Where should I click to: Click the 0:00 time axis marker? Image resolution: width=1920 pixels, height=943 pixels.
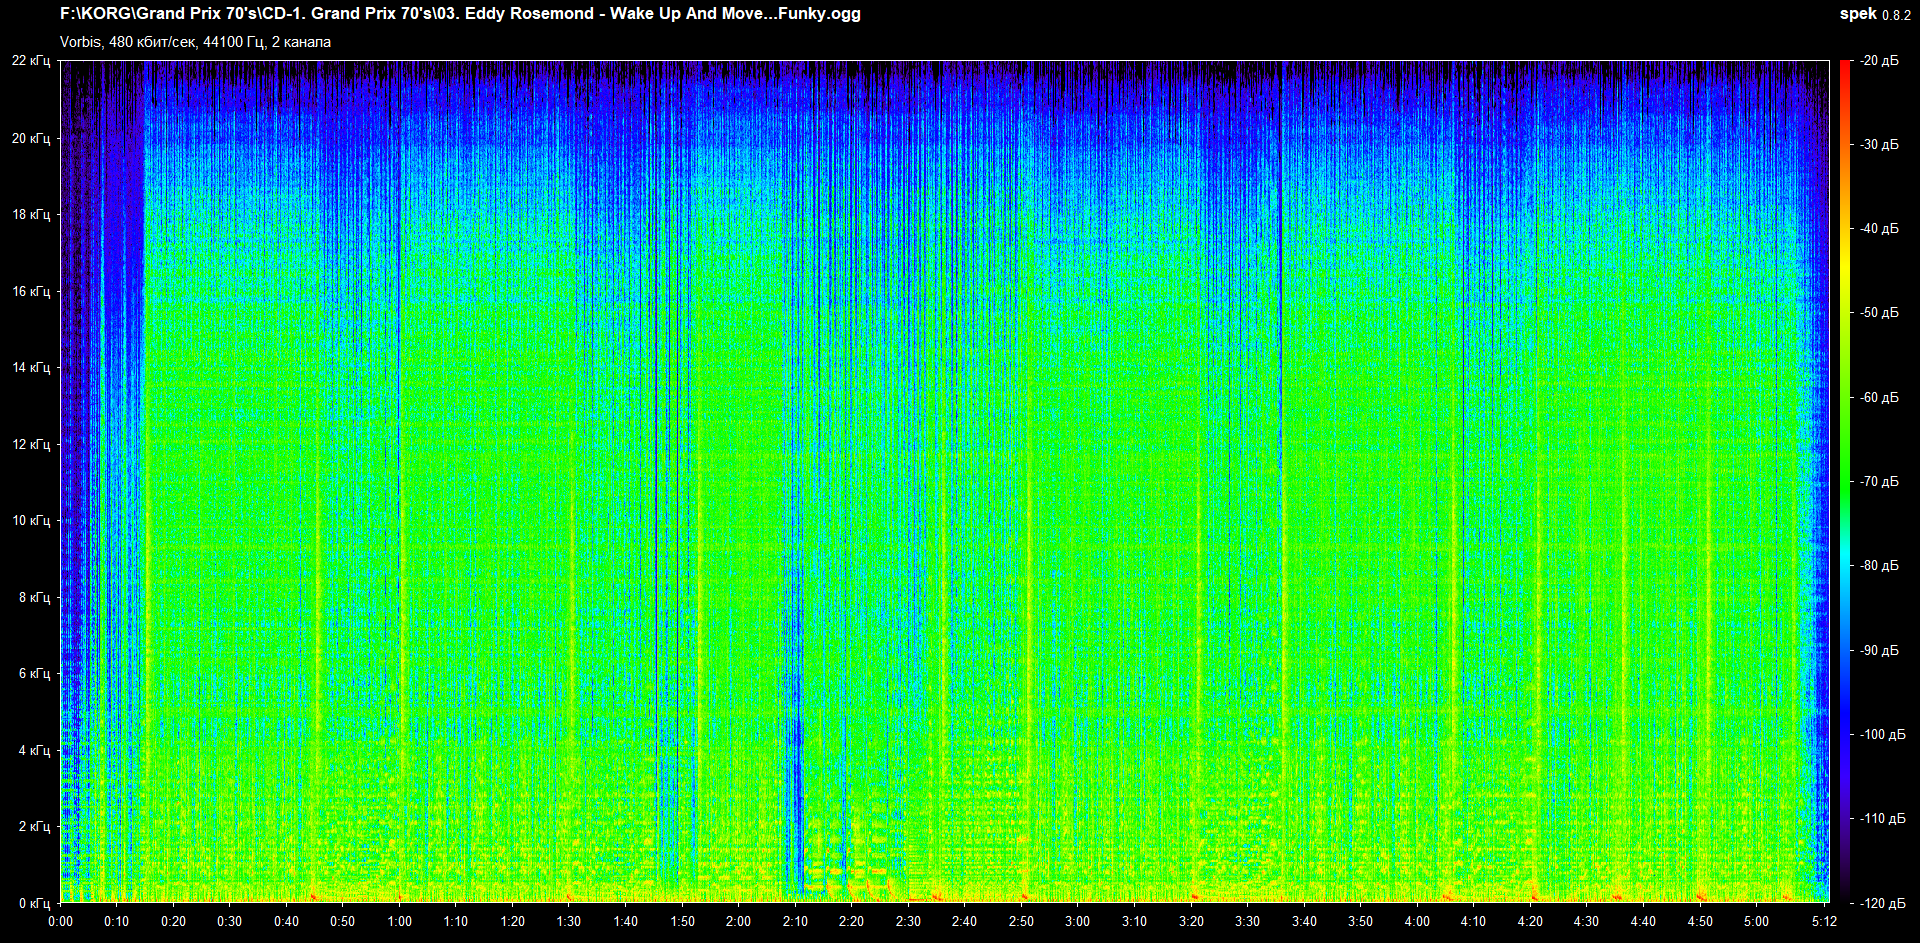(x=60, y=921)
